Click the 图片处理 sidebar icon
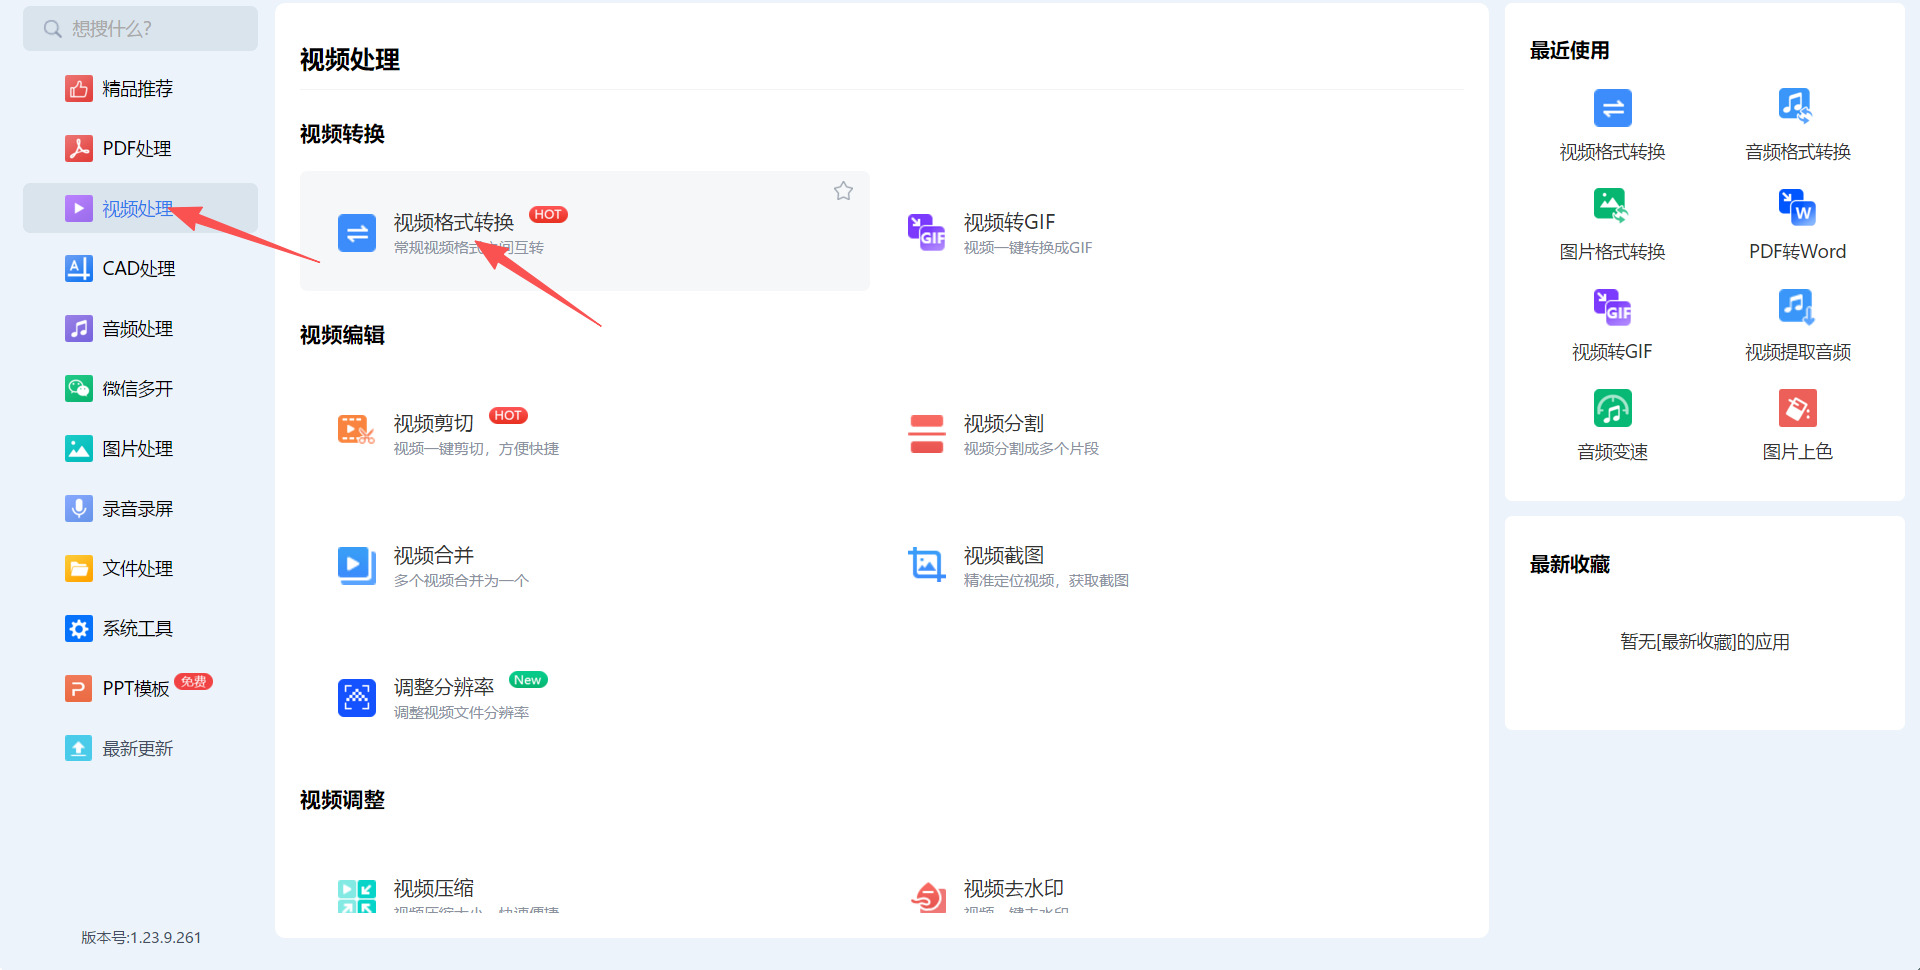Image resolution: width=1920 pixels, height=970 pixels. [x=79, y=448]
